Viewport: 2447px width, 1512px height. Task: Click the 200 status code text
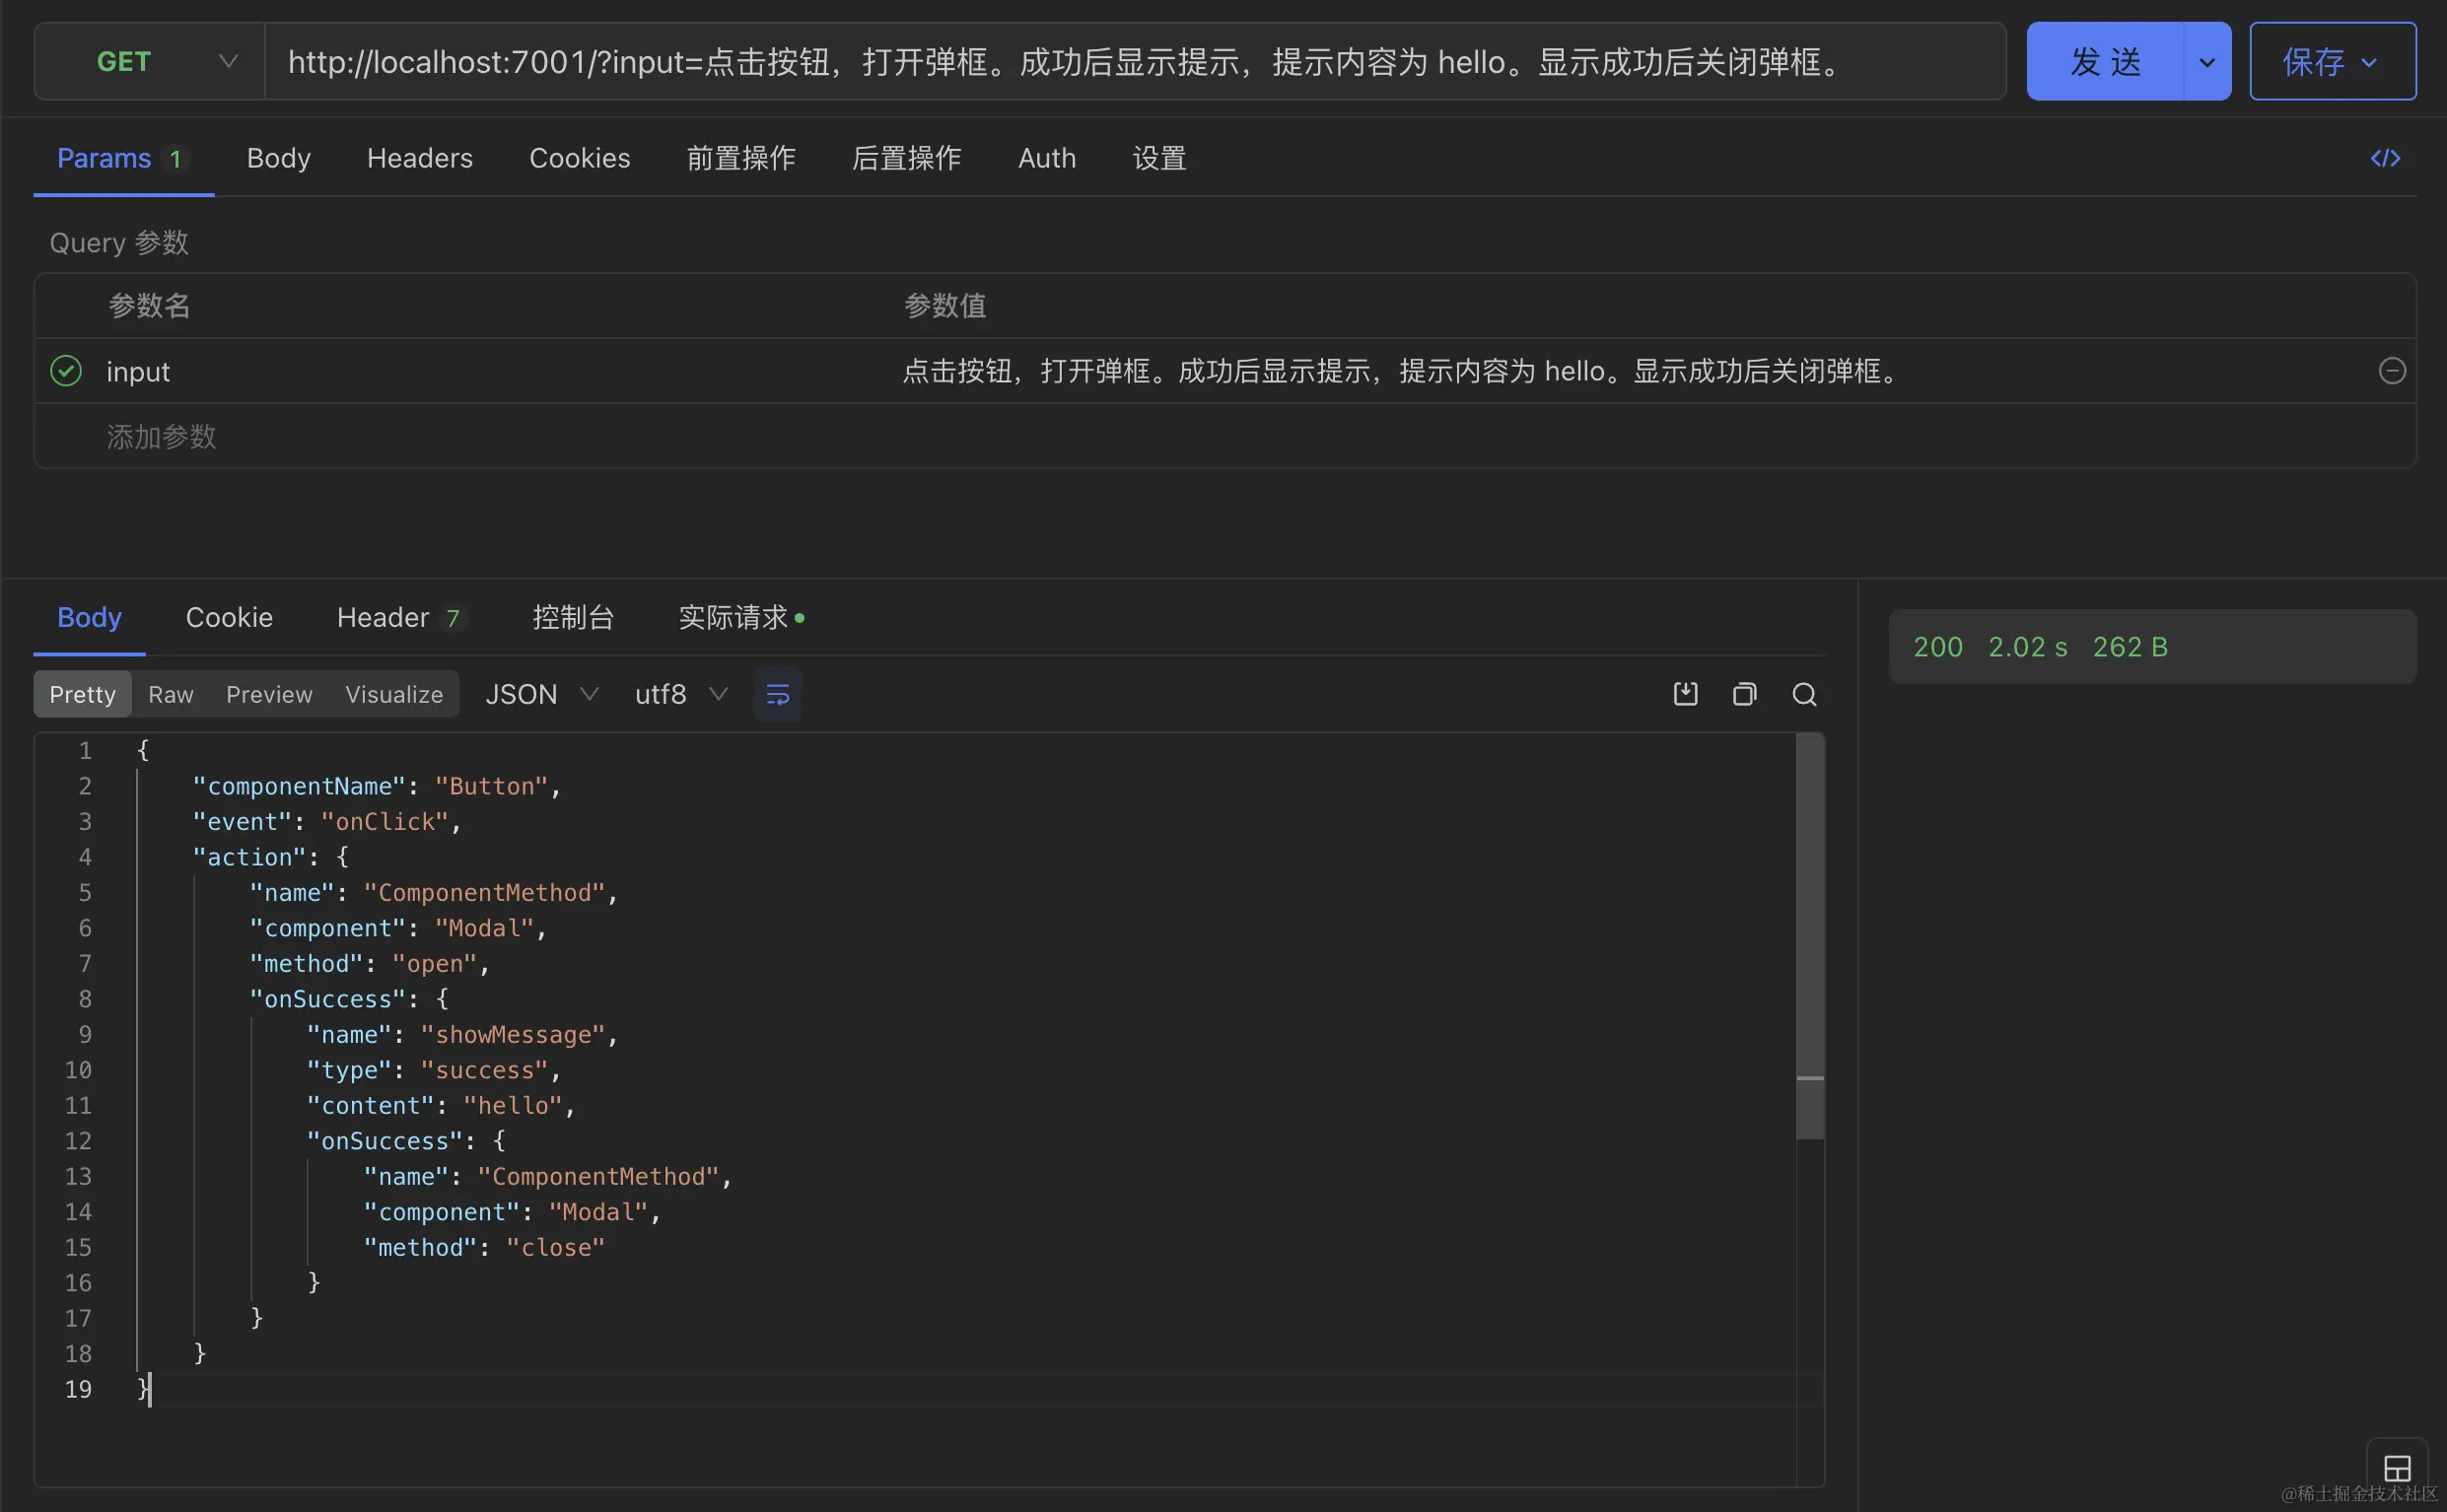[1937, 647]
